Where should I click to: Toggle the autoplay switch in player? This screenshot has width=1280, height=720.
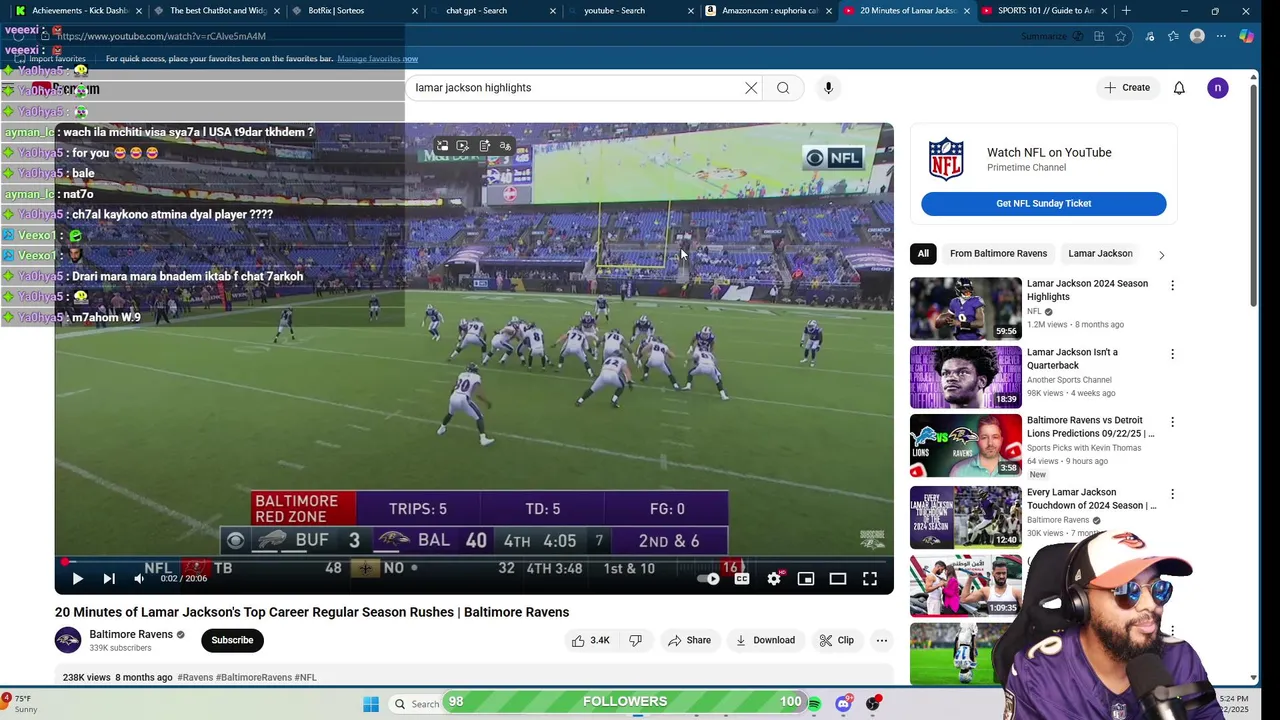pyautogui.click(x=709, y=578)
